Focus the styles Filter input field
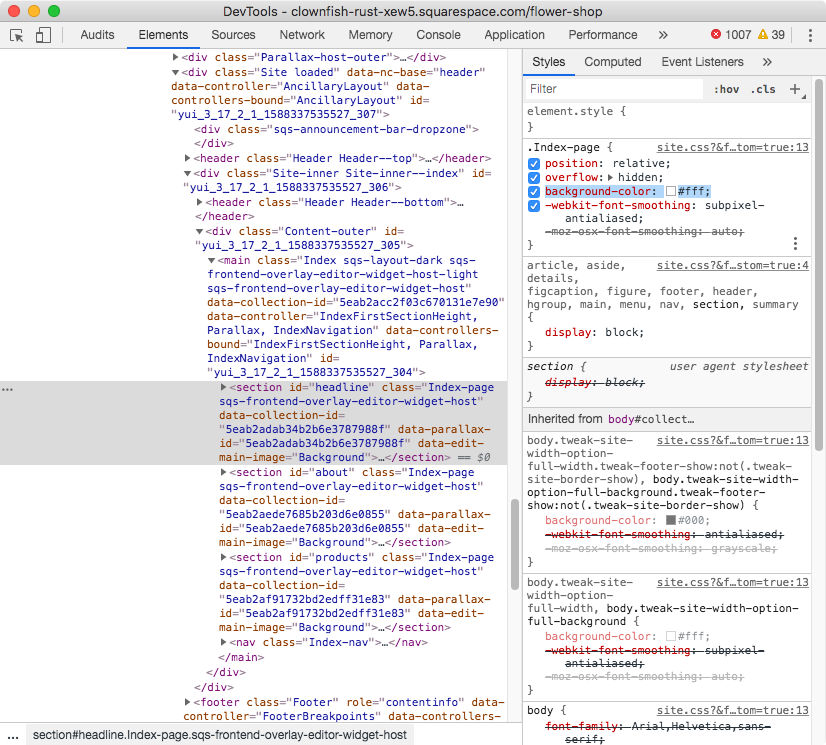 pyautogui.click(x=614, y=89)
